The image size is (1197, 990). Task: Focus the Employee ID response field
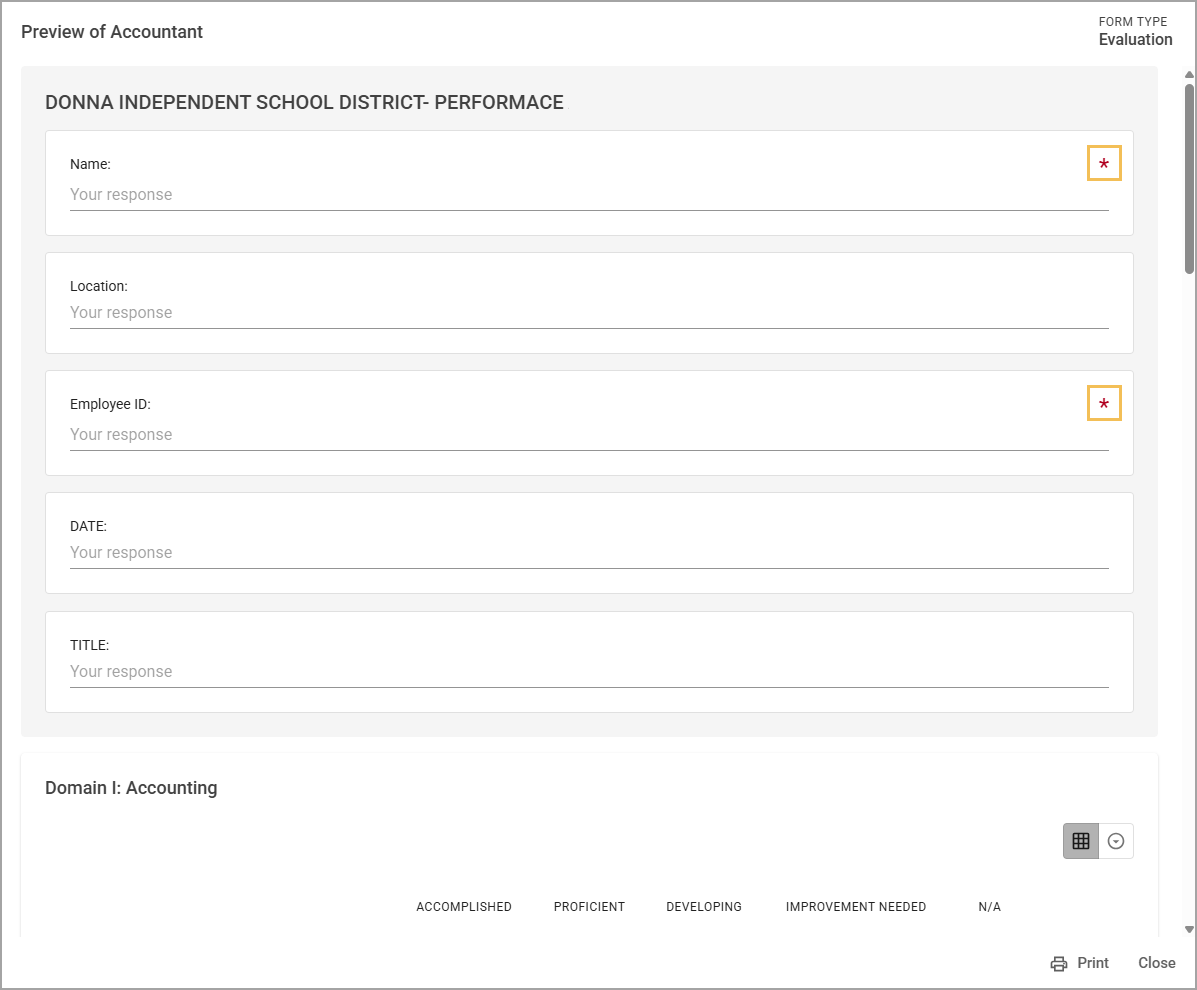click(x=589, y=435)
